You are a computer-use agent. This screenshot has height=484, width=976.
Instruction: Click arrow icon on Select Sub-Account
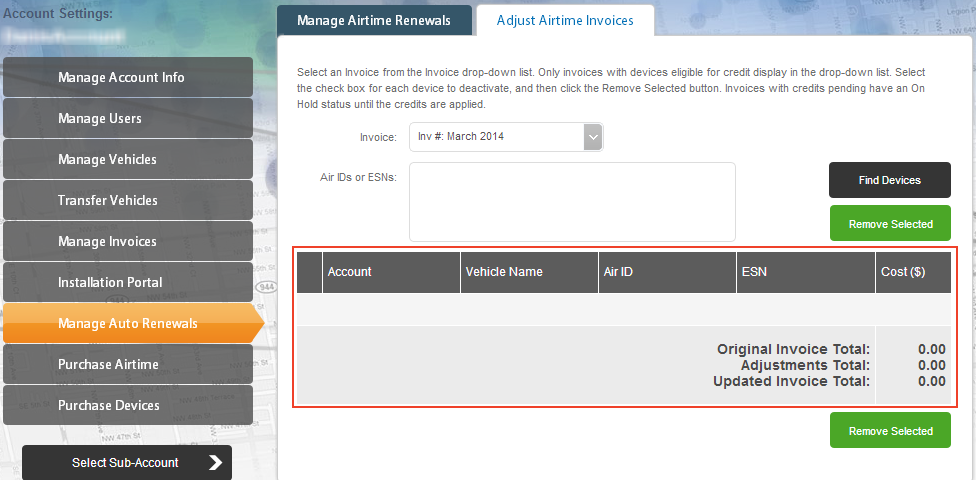tap(215, 462)
